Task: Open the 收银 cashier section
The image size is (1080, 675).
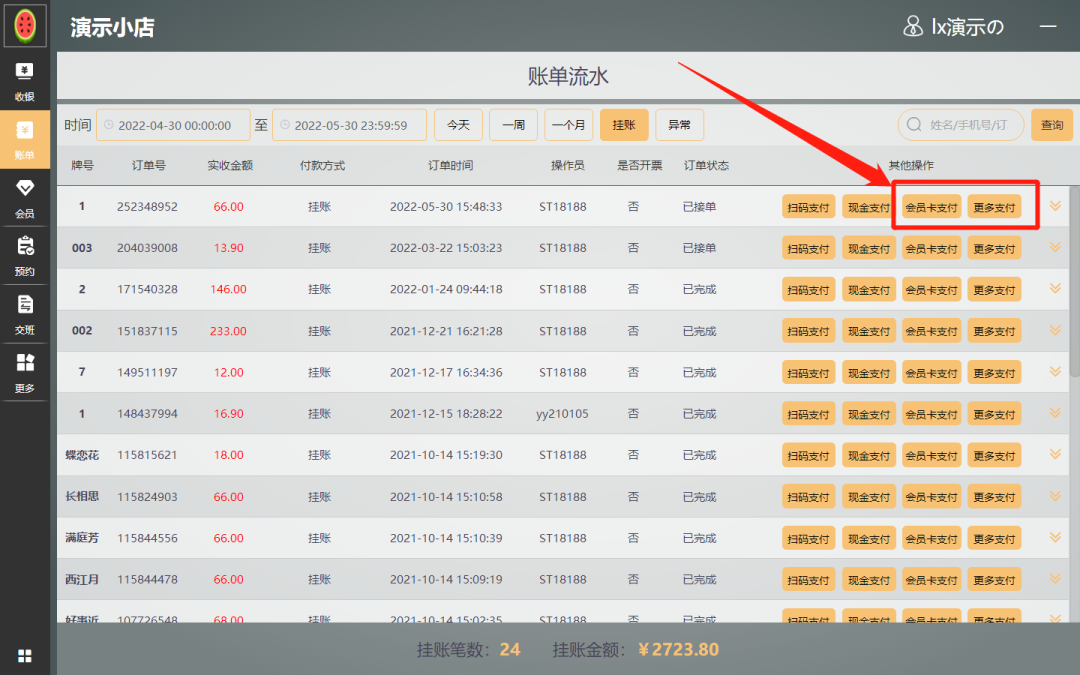Action: 25,81
